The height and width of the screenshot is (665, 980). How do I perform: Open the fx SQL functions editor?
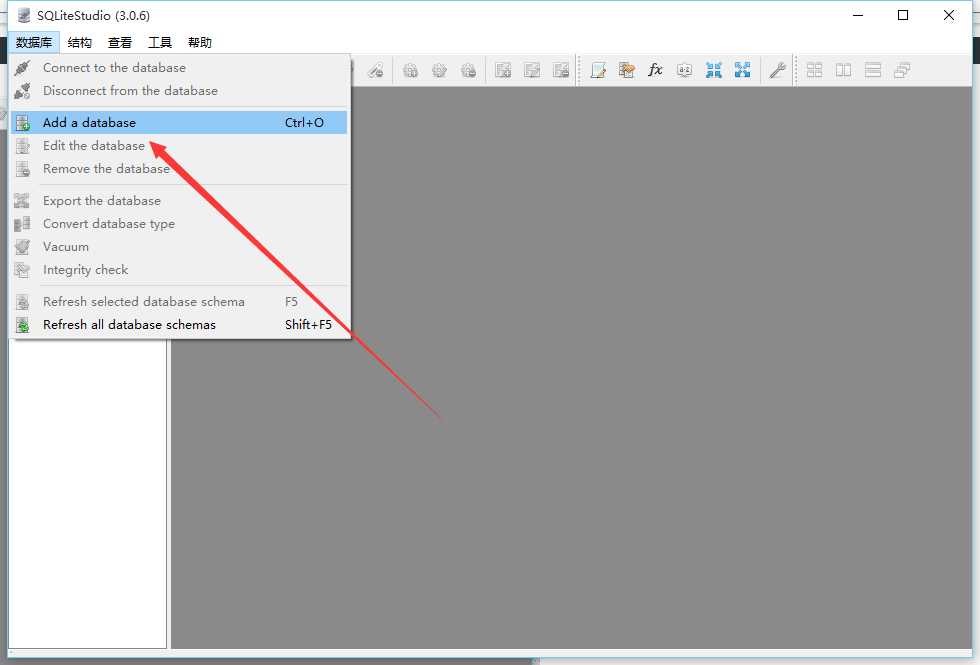pos(655,70)
